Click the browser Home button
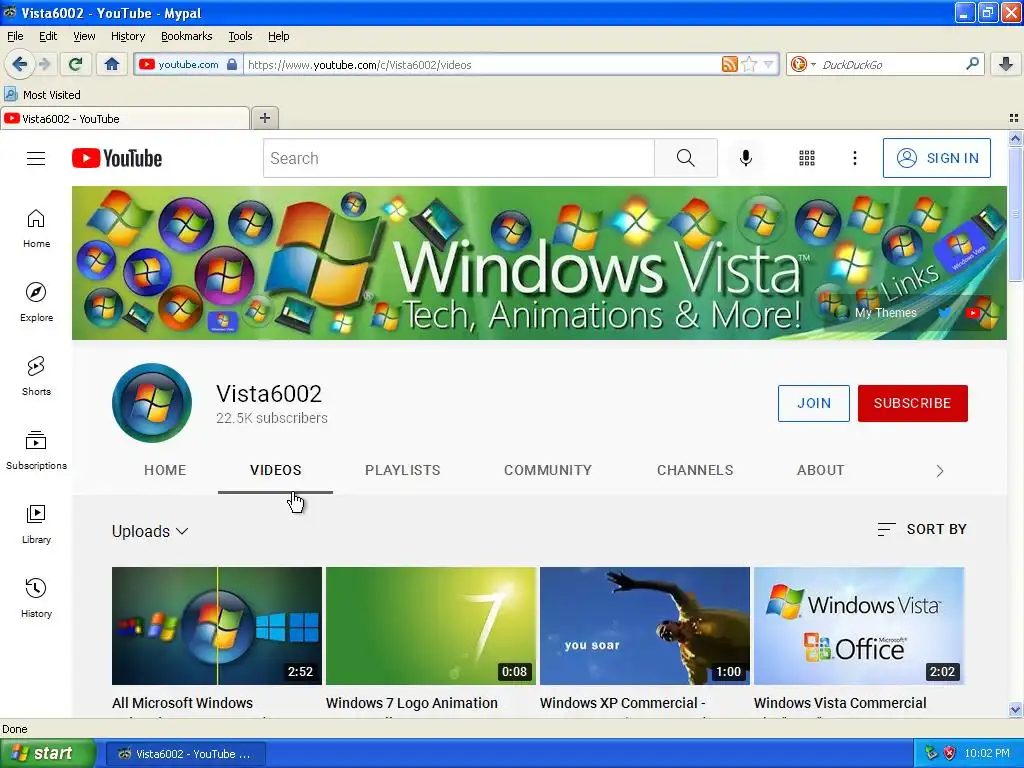This screenshot has width=1024, height=768. click(x=112, y=64)
